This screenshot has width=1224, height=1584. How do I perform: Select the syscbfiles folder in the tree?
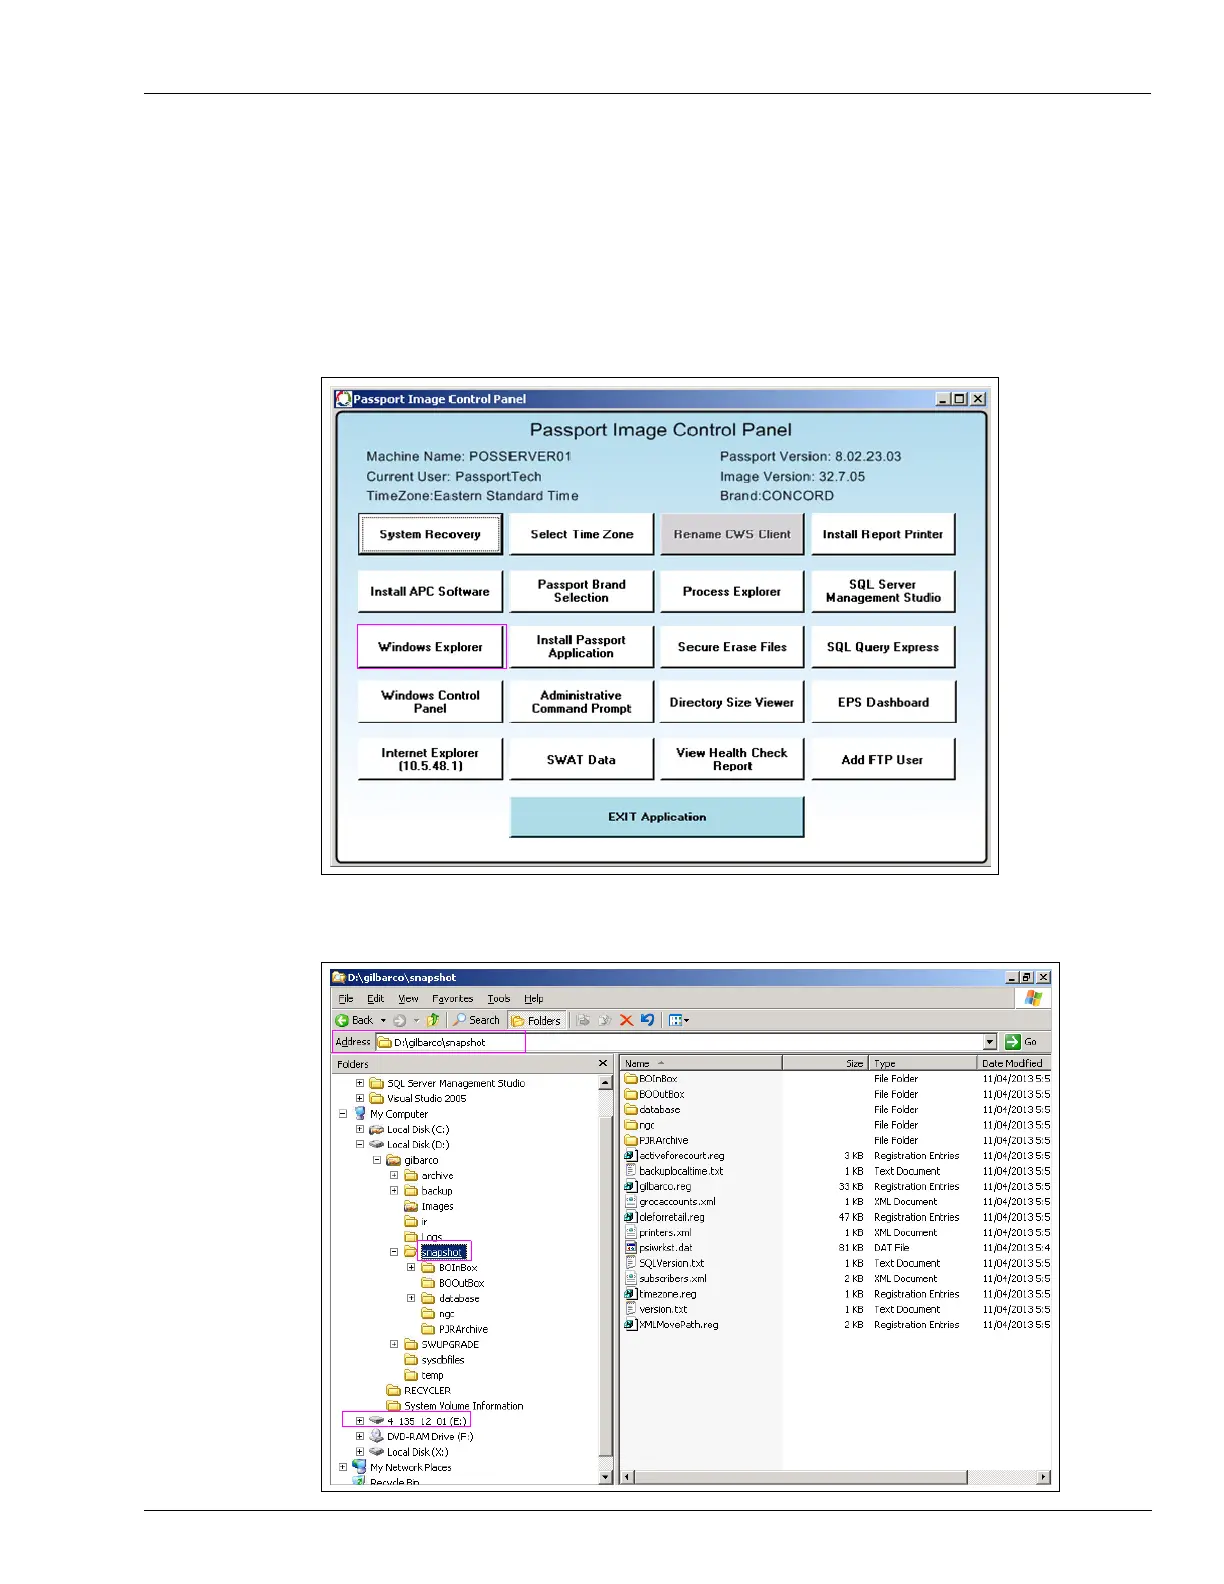[x=443, y=1360]
